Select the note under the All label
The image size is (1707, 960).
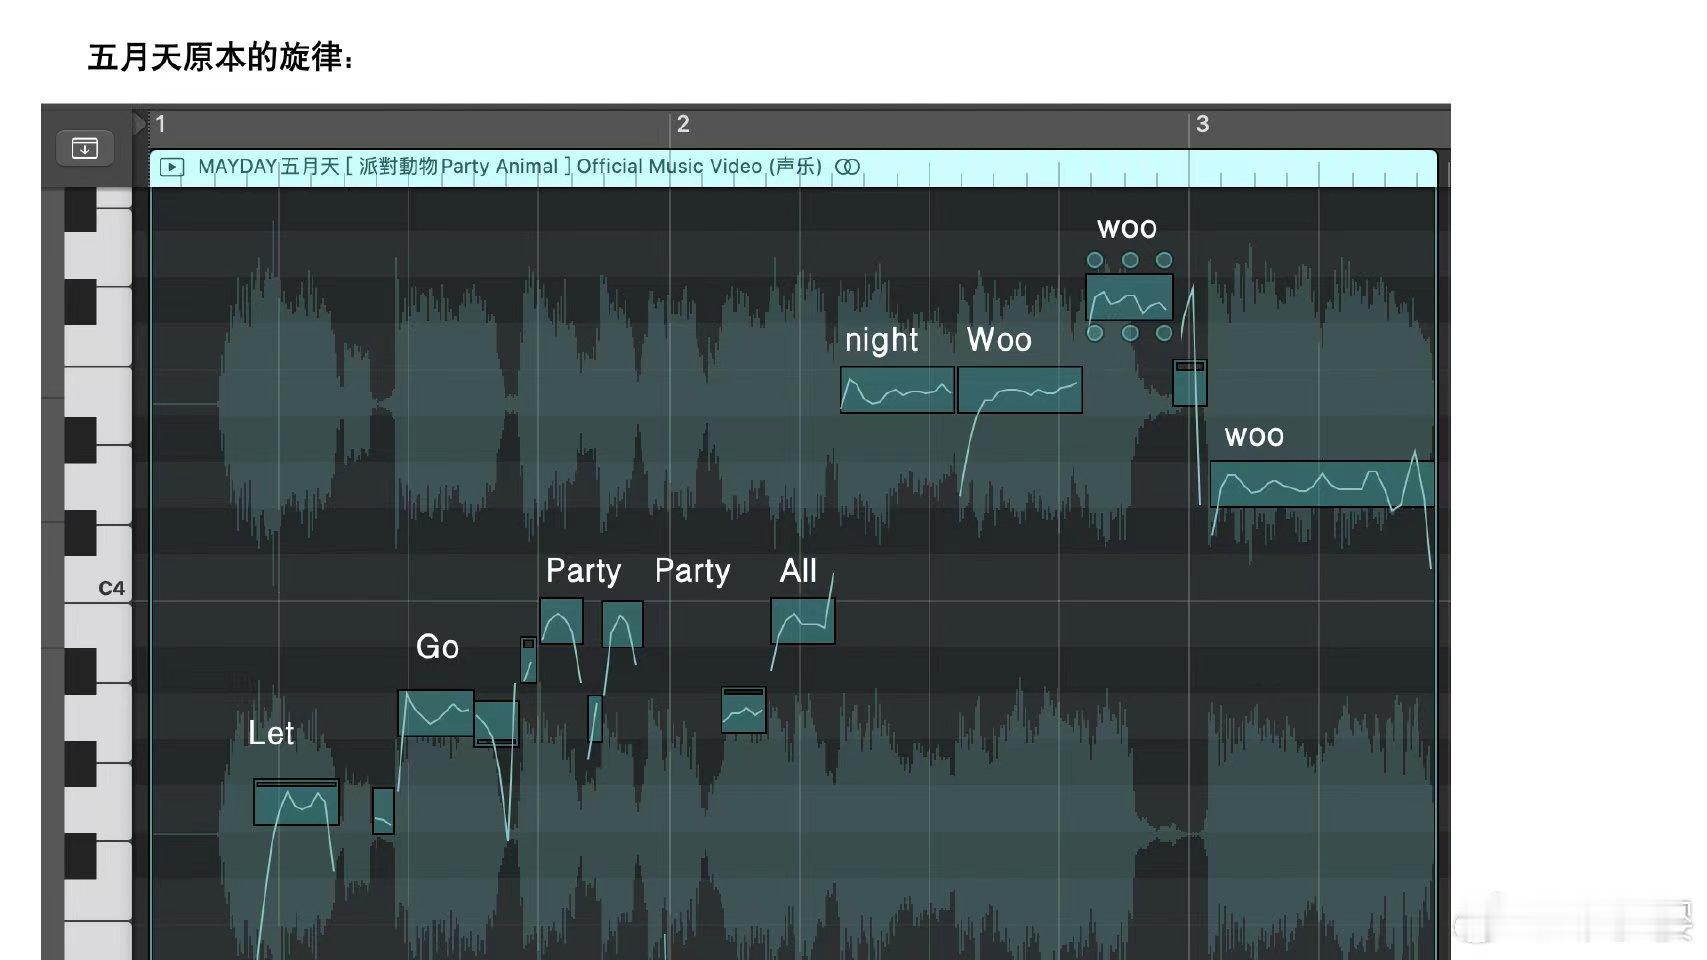pyautogui.click(x=803, y=621)
